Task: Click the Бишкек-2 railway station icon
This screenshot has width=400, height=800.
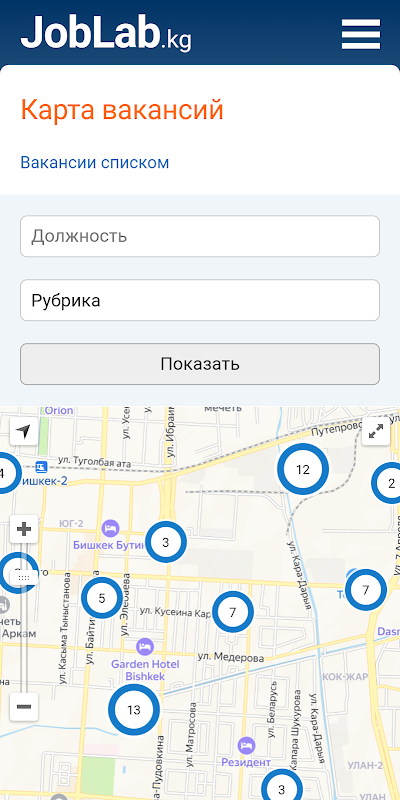Action: click(x=41, y=467)
